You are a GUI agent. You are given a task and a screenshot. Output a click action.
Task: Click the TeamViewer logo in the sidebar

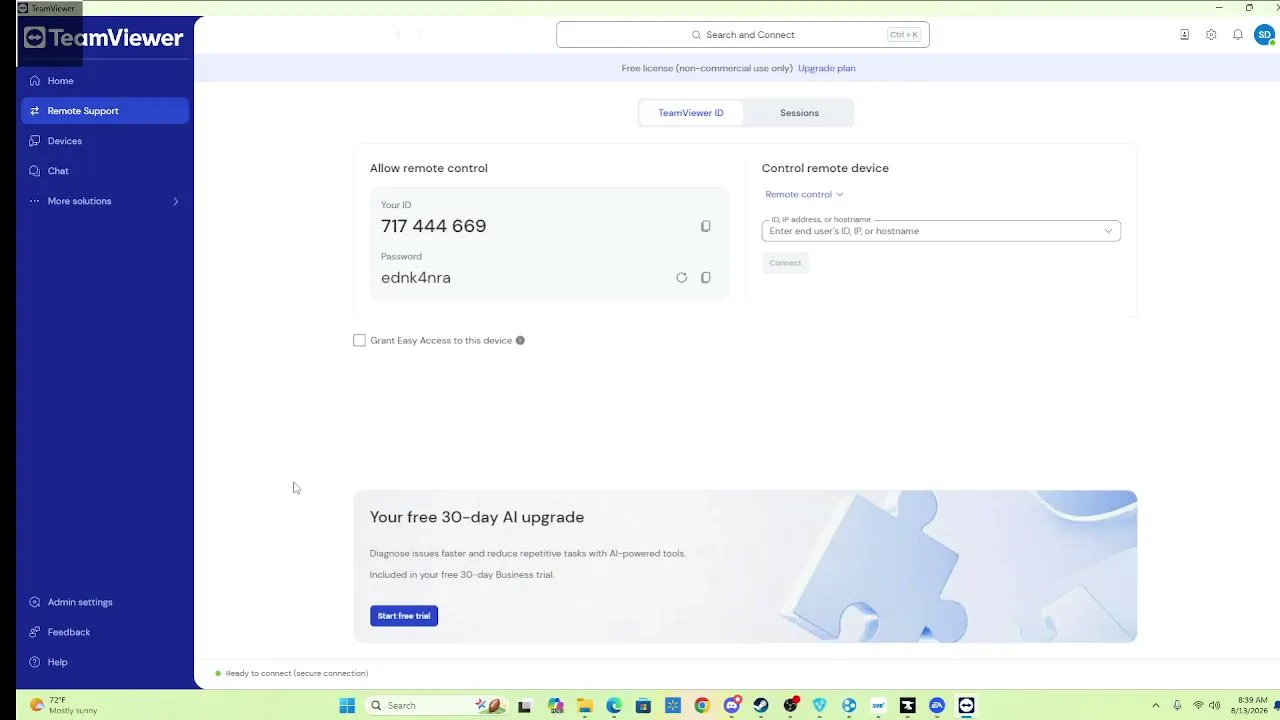click(x=104, y=38)
